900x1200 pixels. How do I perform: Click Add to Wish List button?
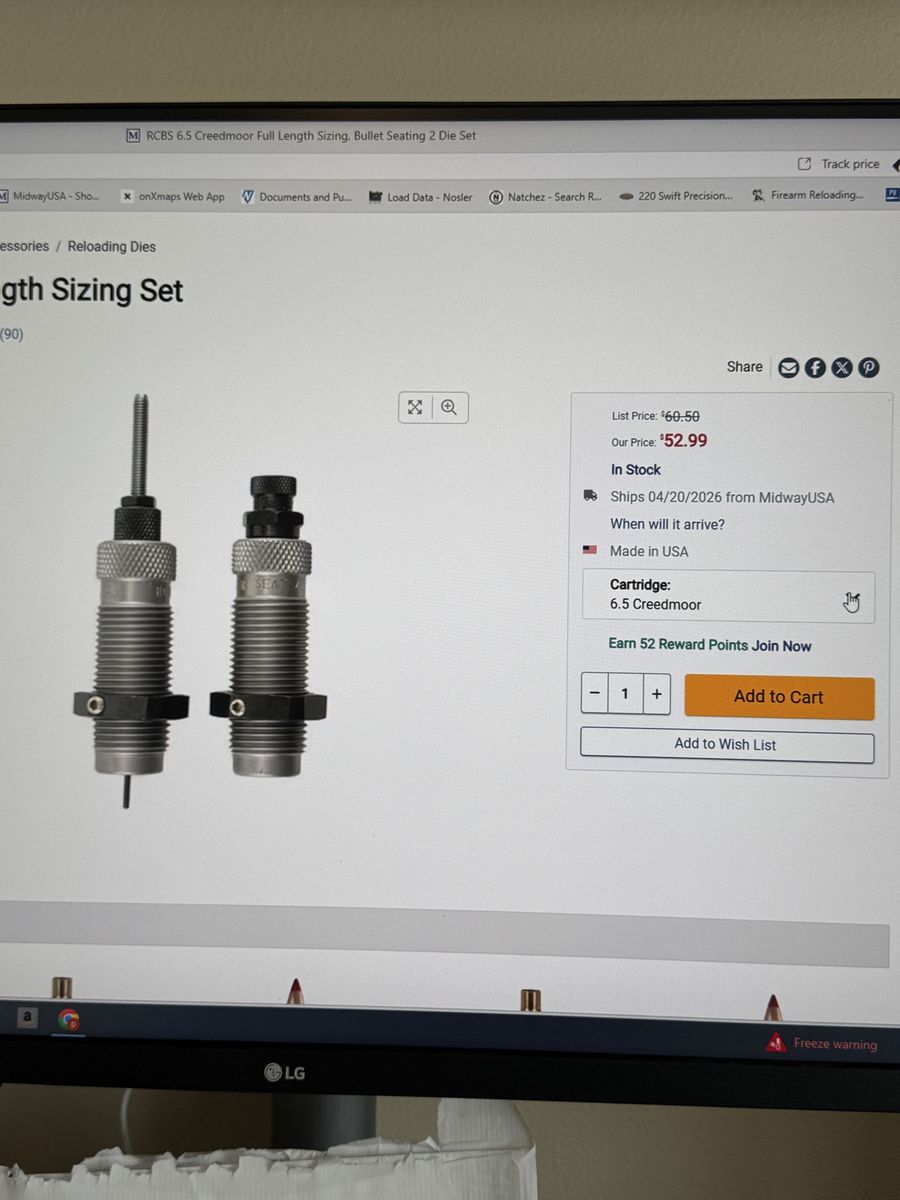click(x=727, y=745)
